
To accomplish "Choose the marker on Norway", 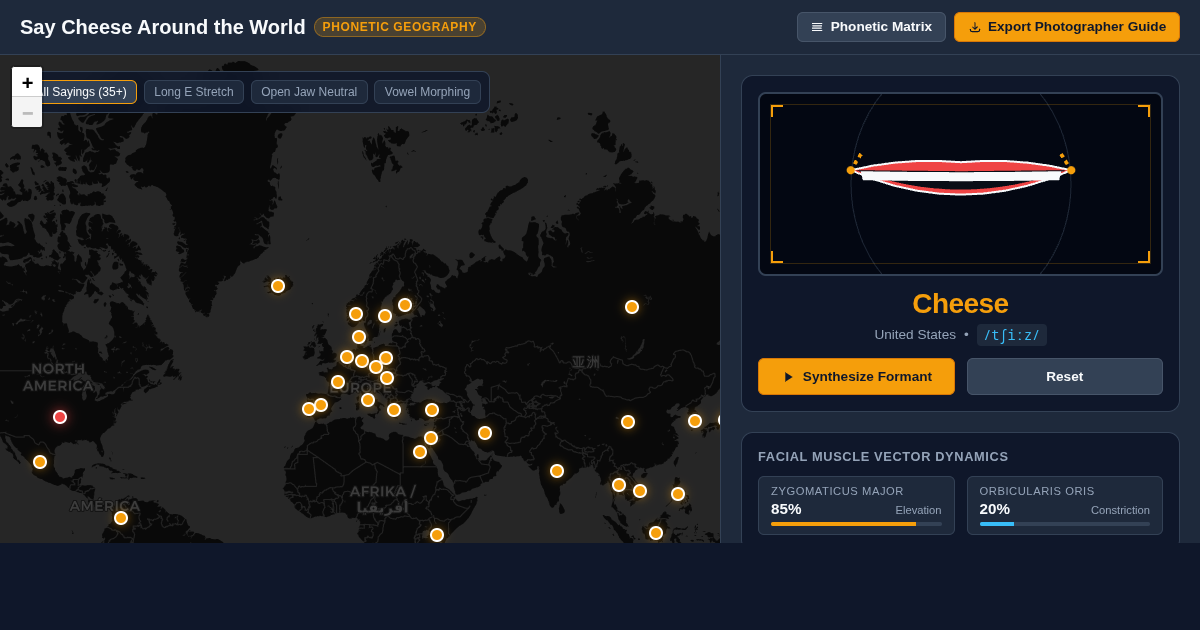I will 356,314.
